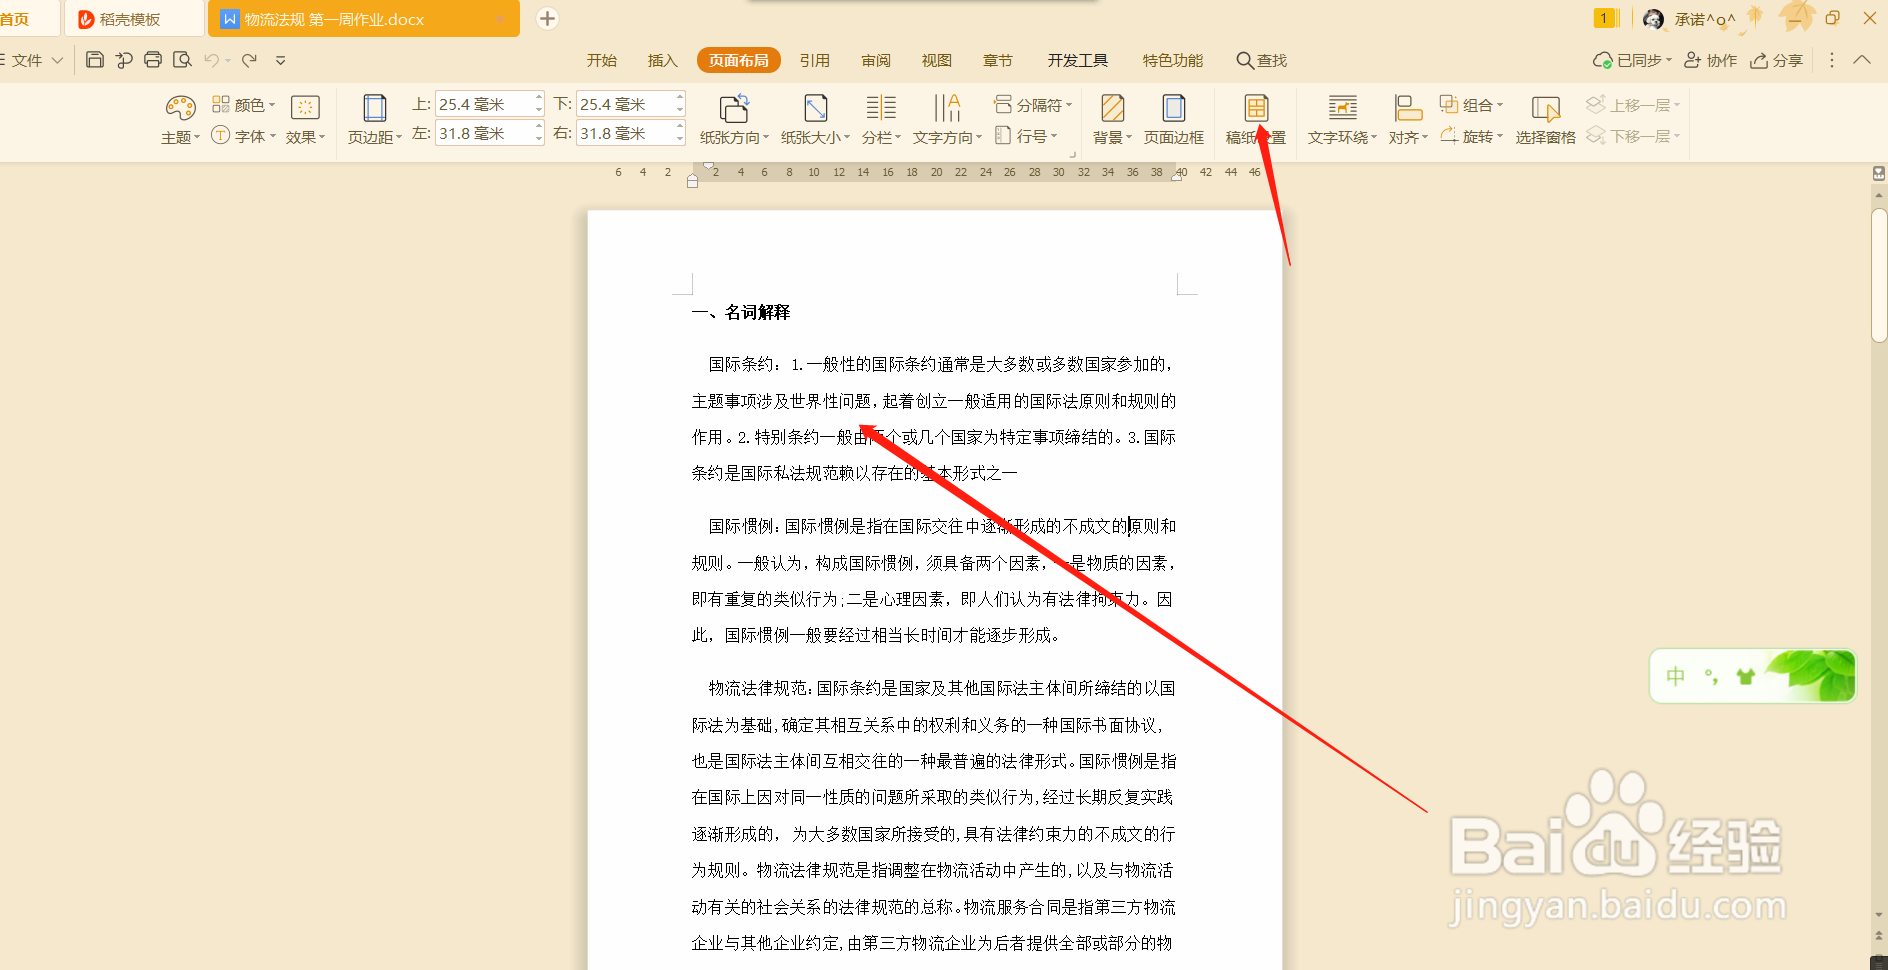Image resolution: width=1888 pixels, height=970 pixels.
Task: Open the manuscript paper settings icon
Action: (1256, 108)
